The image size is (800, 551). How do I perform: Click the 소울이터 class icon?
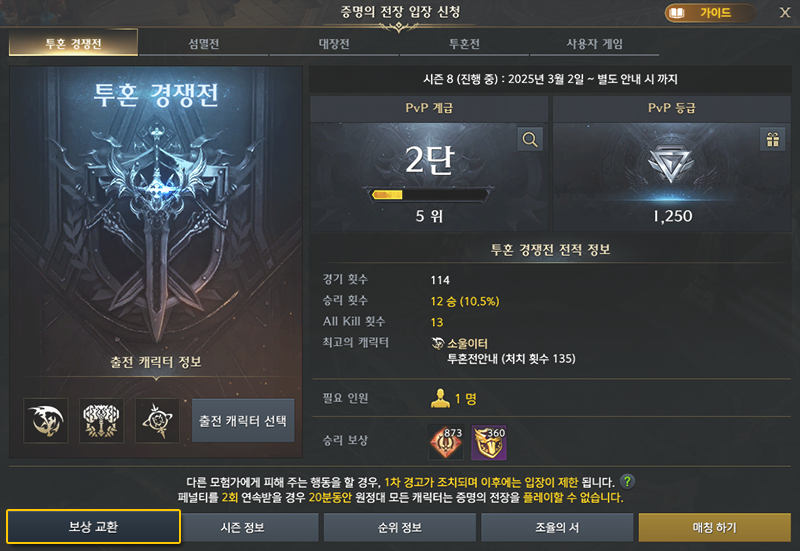click(x=438, y=343)
